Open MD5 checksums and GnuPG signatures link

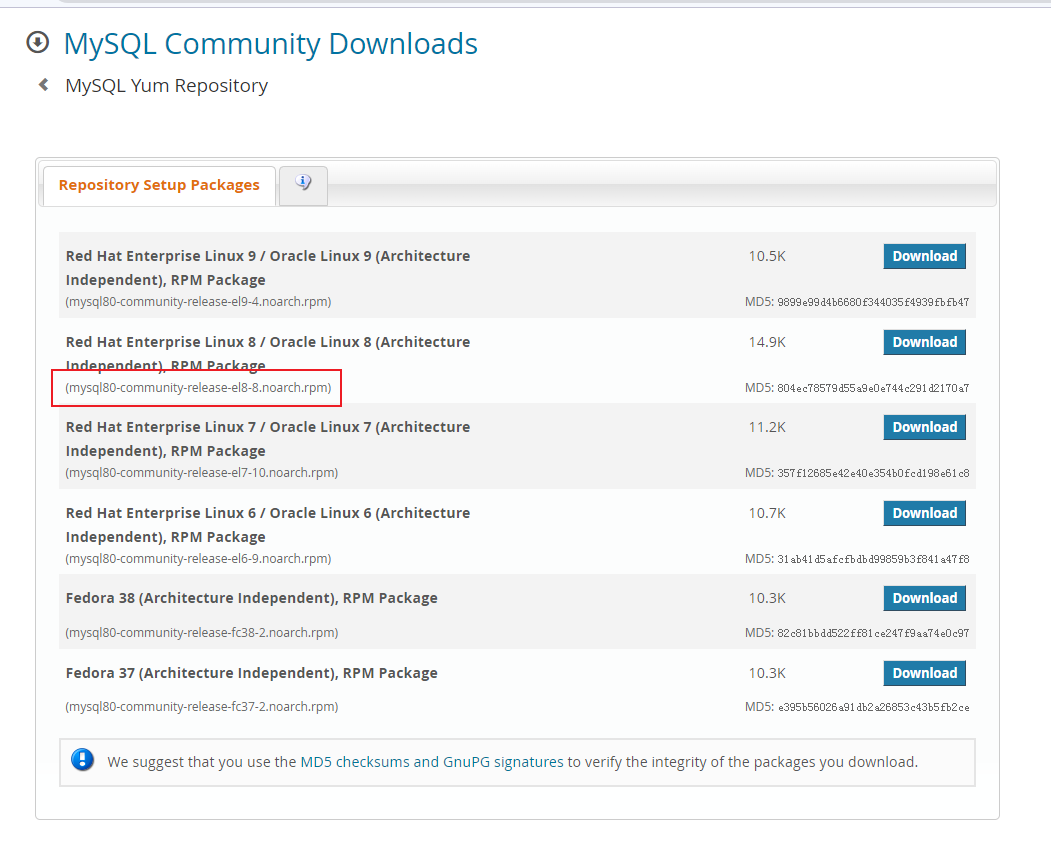pyautogui.click(x=432, y=762)
